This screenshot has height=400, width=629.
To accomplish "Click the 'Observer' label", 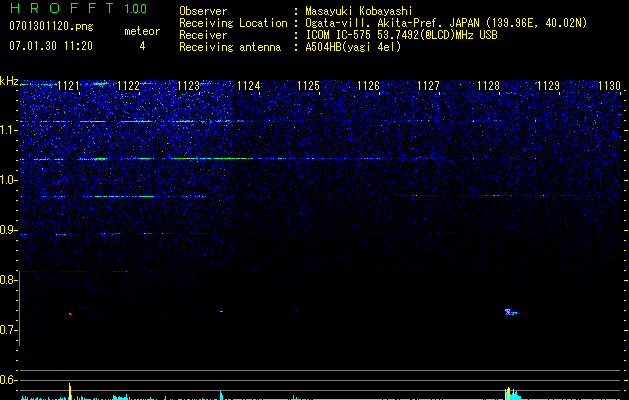I will (x=203, y=11).
